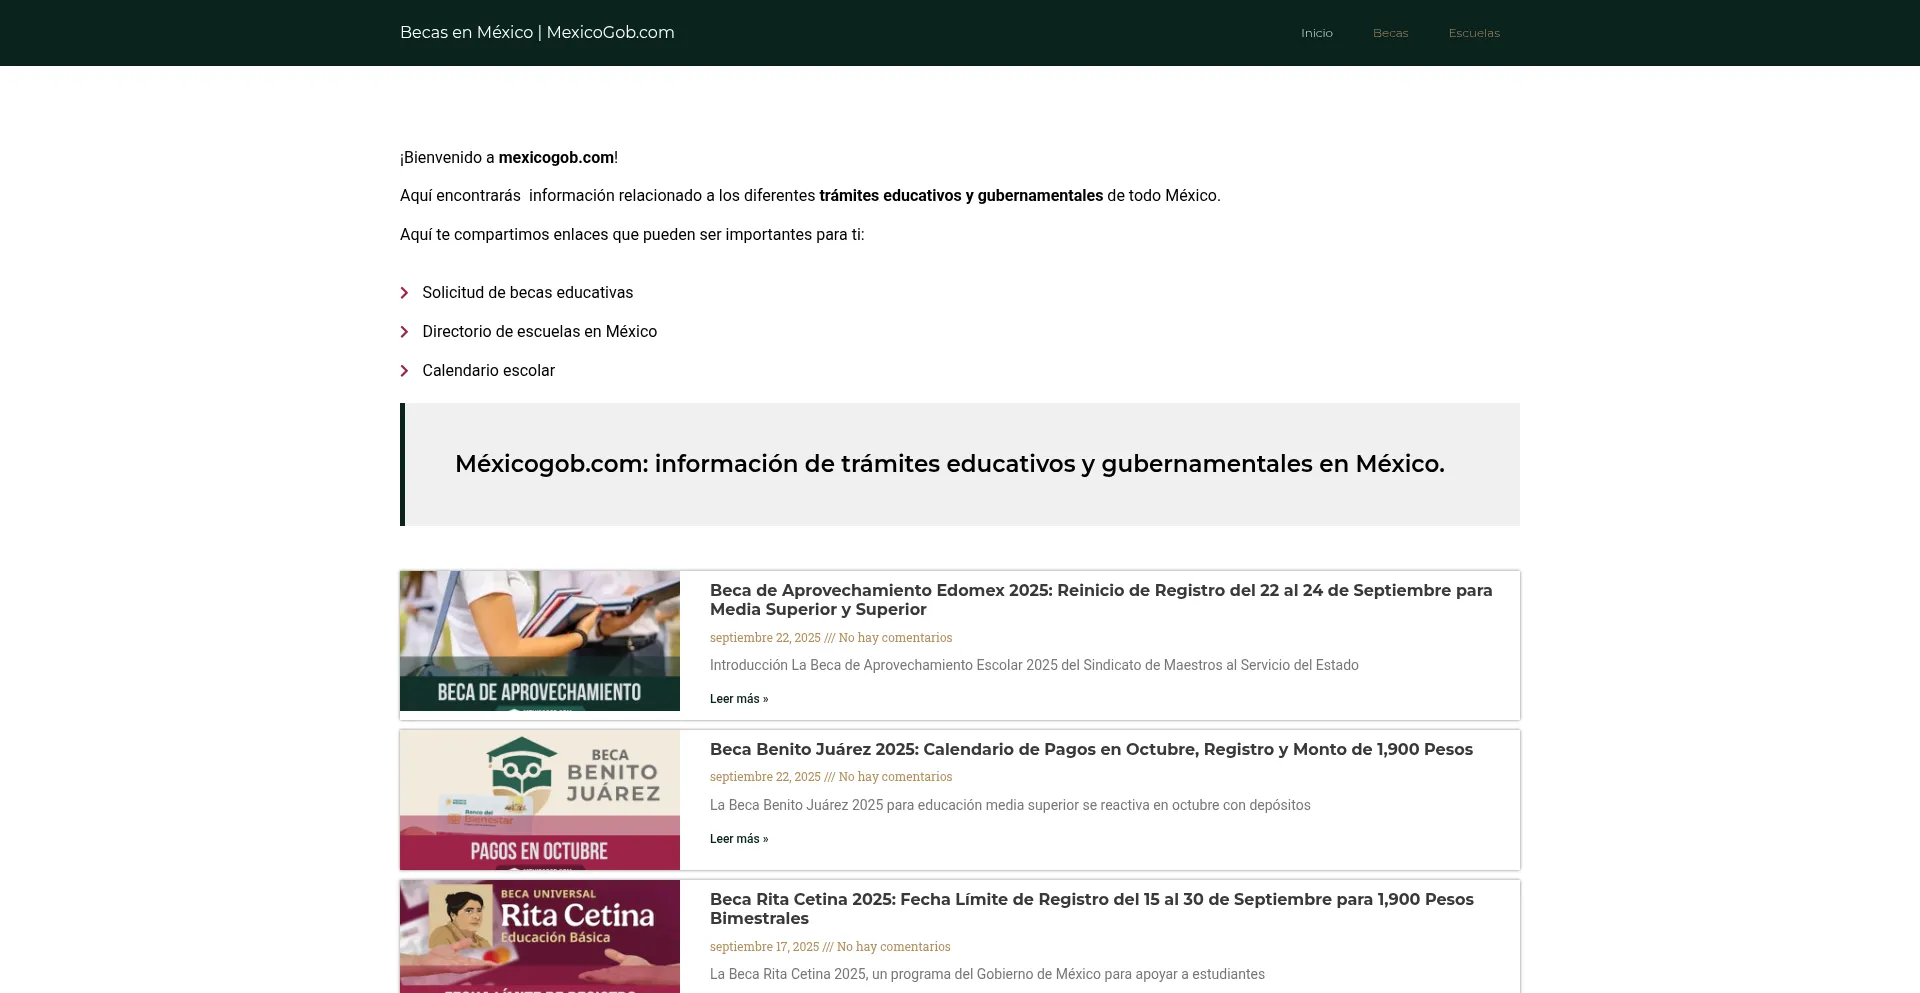Open No hay comentarios for Beca de Aprovechamiento

coord(893,637)
